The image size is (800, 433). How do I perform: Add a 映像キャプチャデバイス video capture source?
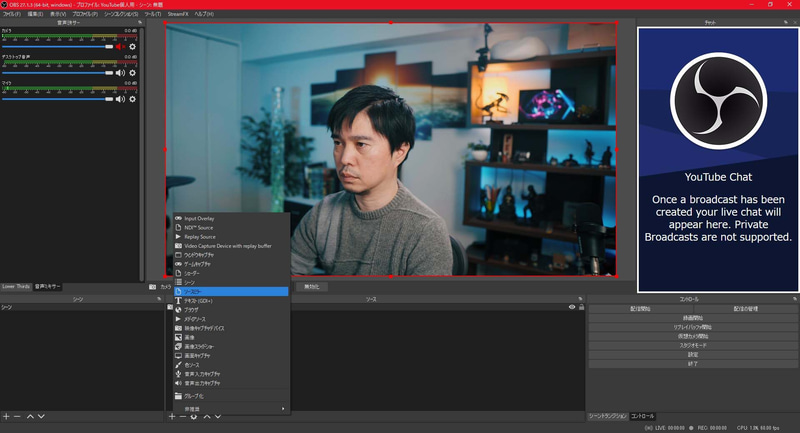[x=231, y=328]
